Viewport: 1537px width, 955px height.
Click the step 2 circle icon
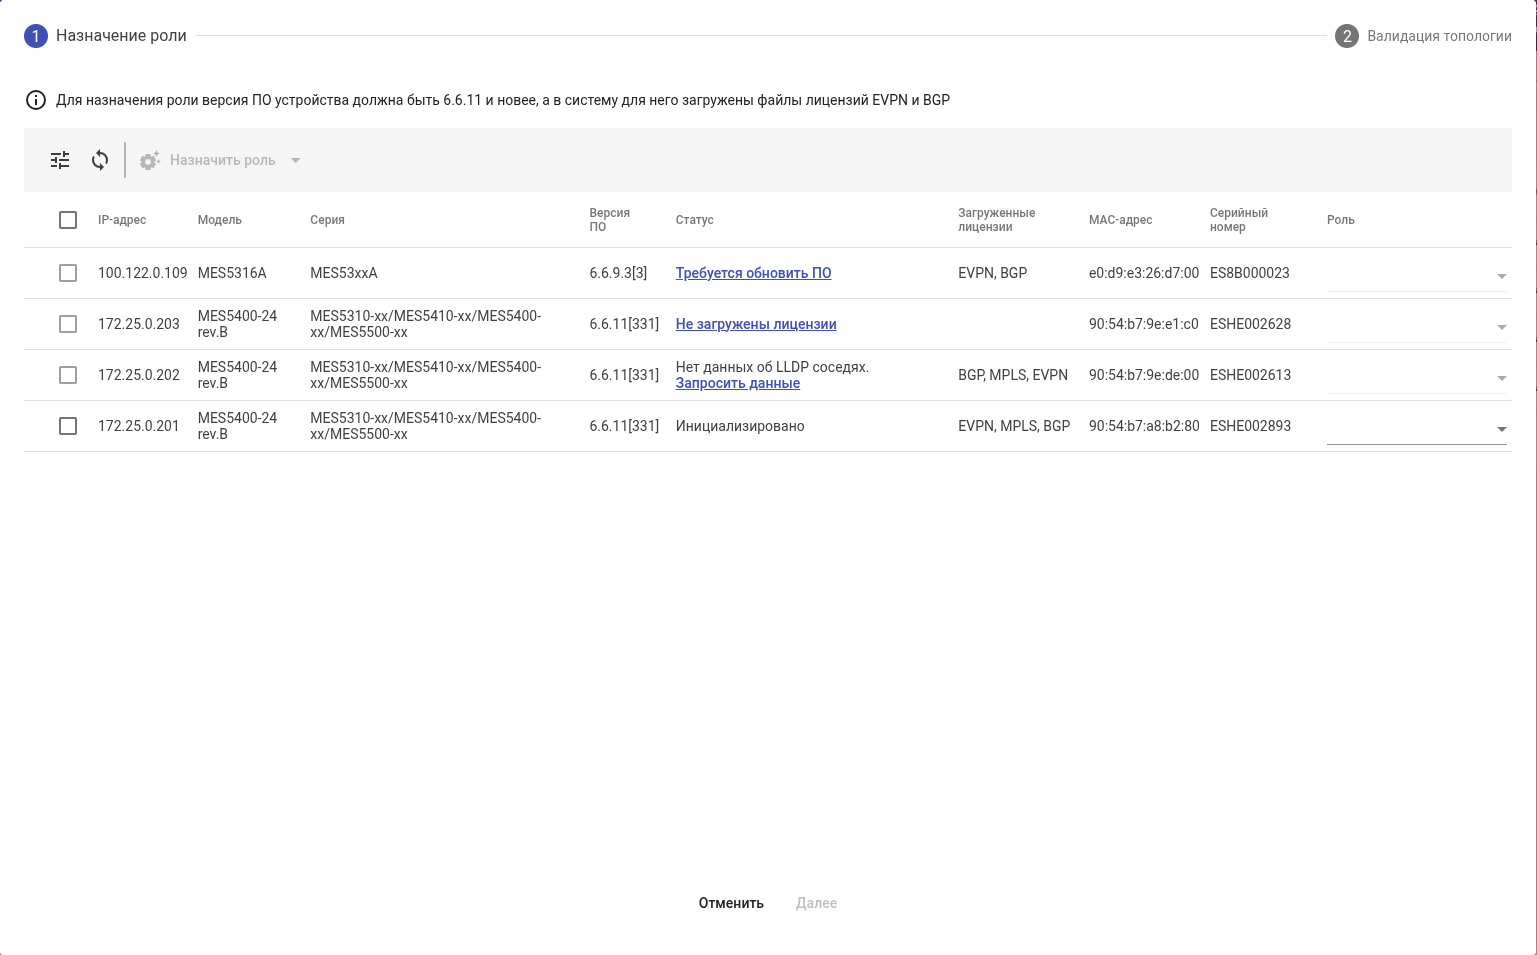tap(1347, 36)
